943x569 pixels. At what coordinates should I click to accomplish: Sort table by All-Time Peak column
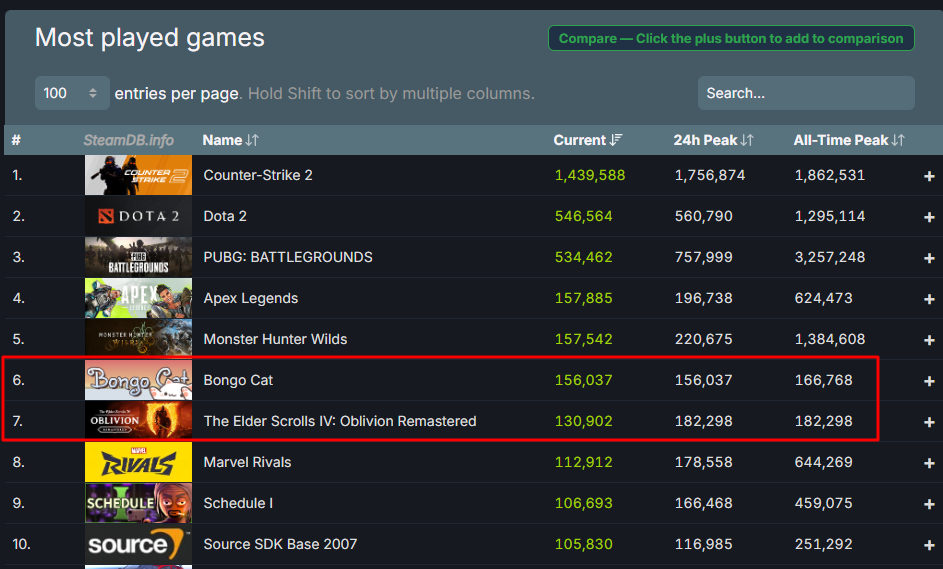pos(849,140)
